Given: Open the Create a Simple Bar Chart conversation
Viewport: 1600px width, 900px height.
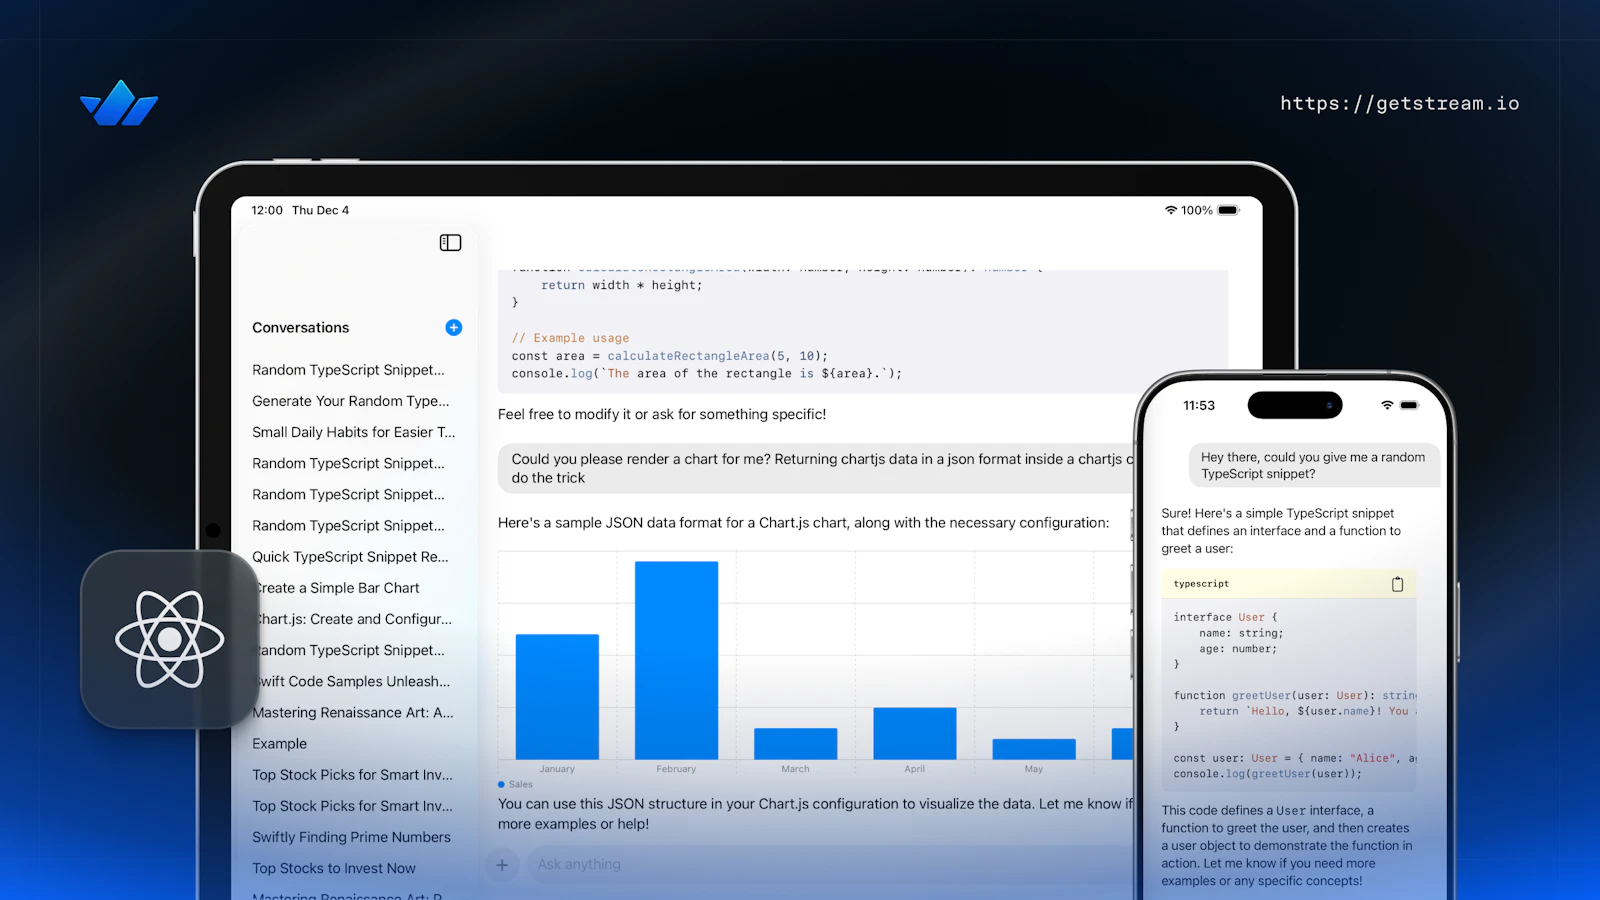Looking at the screenshot, I should (335, 587).
